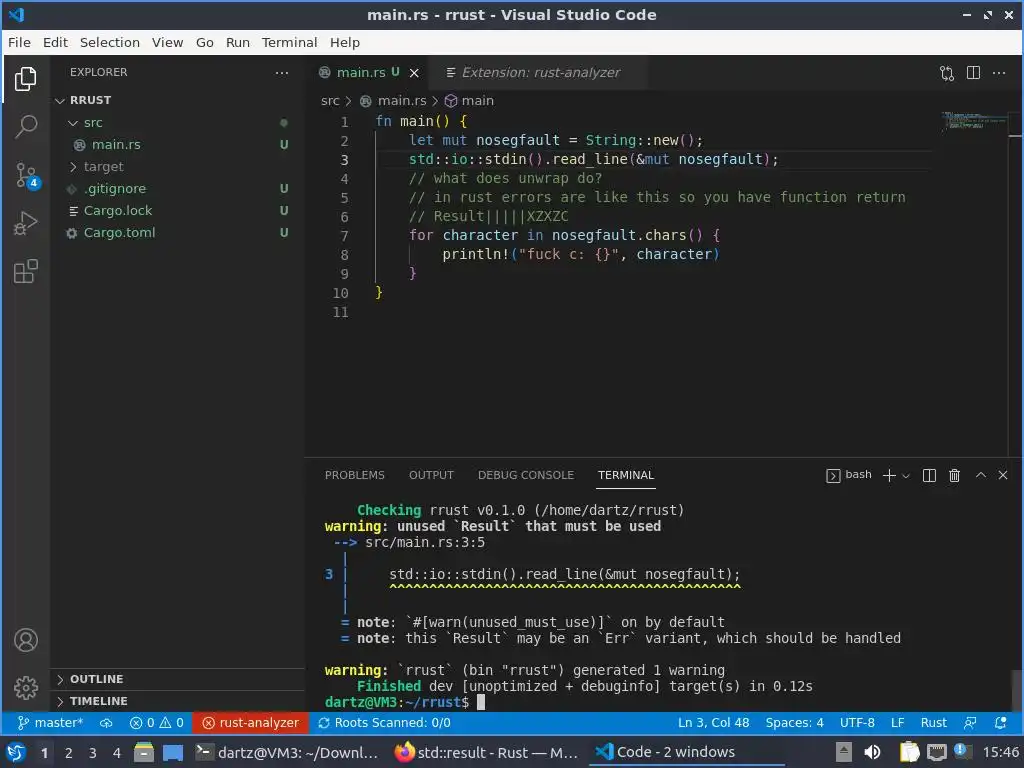Screen dimensions: 1024x768
Task: Click rust-analyzer status bar item
Action: click(250, 723)
